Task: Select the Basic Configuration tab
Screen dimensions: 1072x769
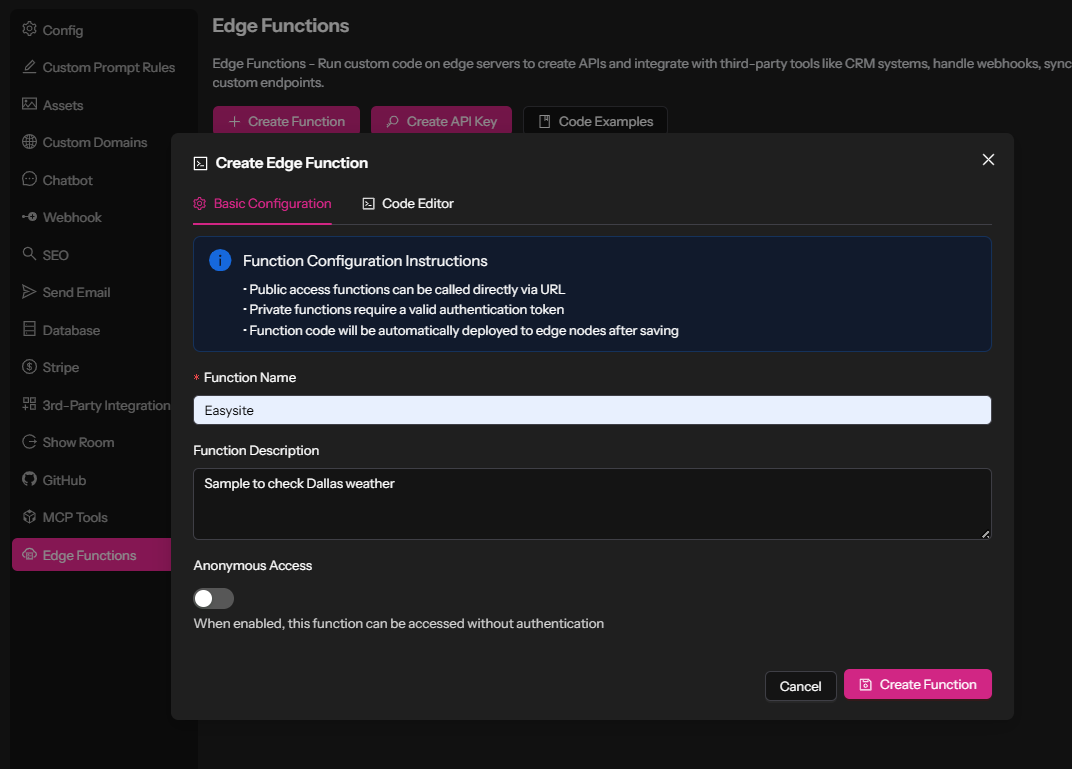Action: click(x=262, y=203)
